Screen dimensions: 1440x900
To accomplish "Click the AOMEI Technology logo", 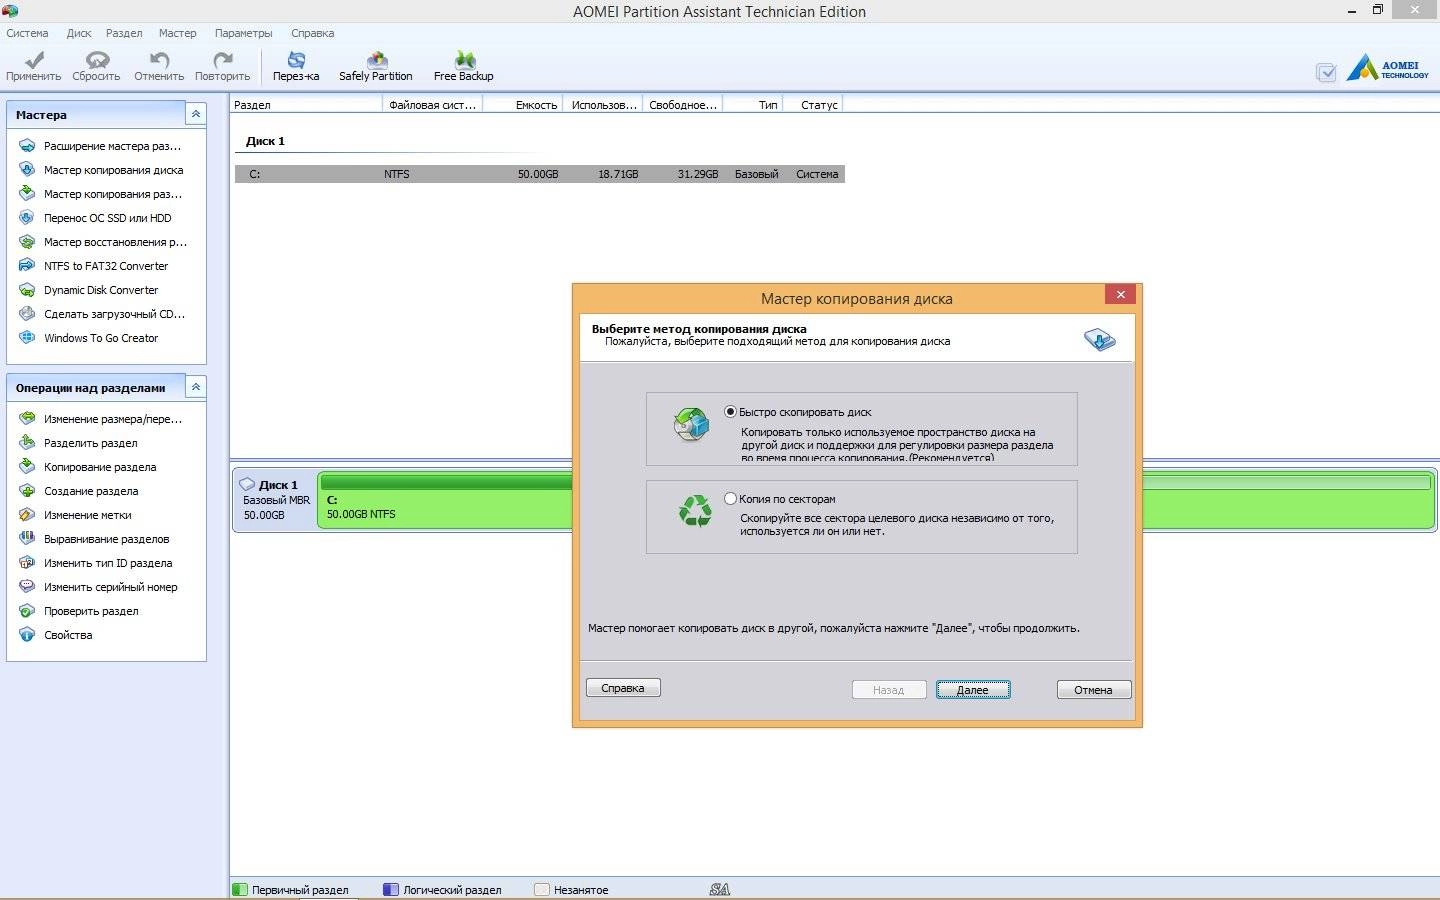I will click(x=1387, y=69).
